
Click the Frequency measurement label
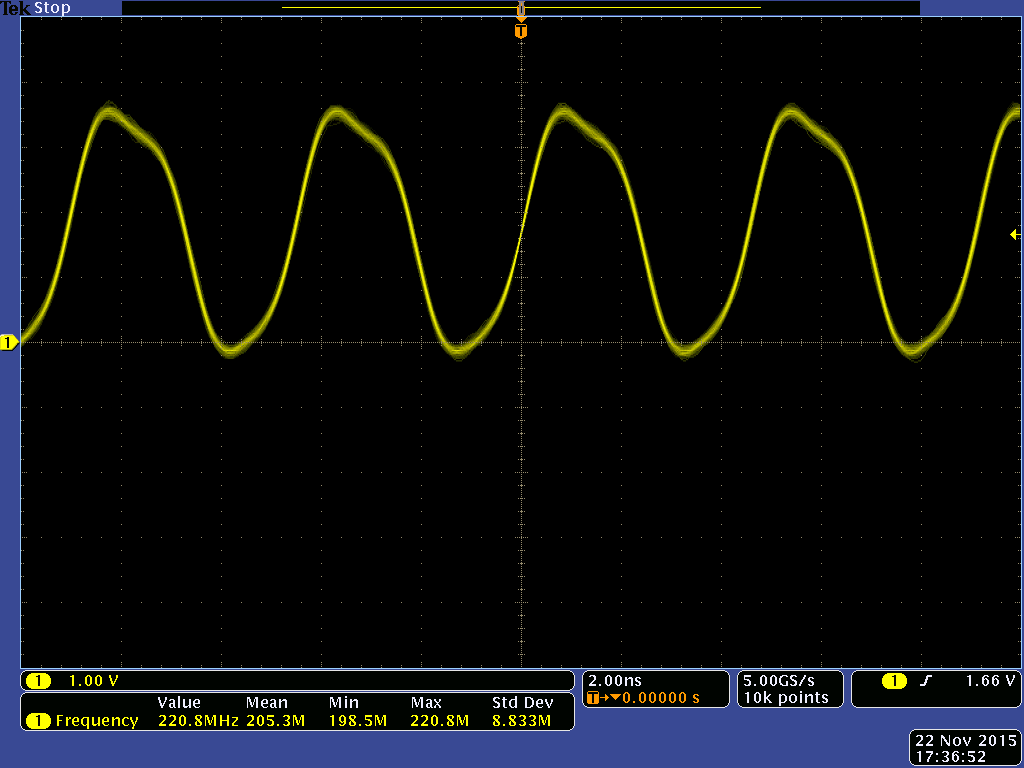tap(97, 720)
